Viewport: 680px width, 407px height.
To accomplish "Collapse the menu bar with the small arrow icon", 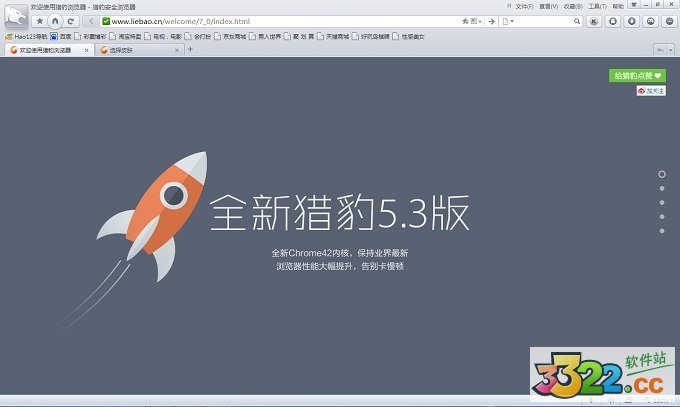I will [509, 6].
